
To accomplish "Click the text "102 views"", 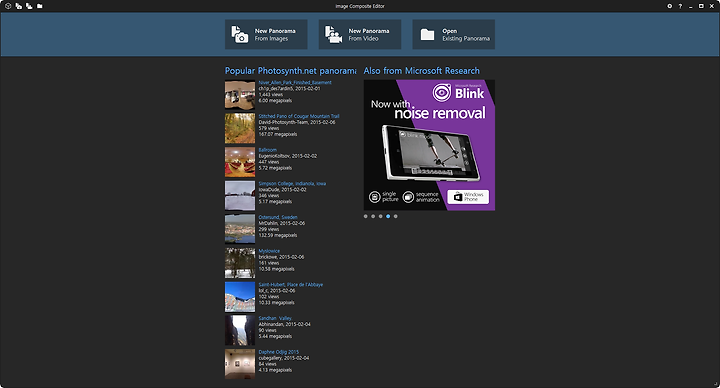I will coord(269,297).
